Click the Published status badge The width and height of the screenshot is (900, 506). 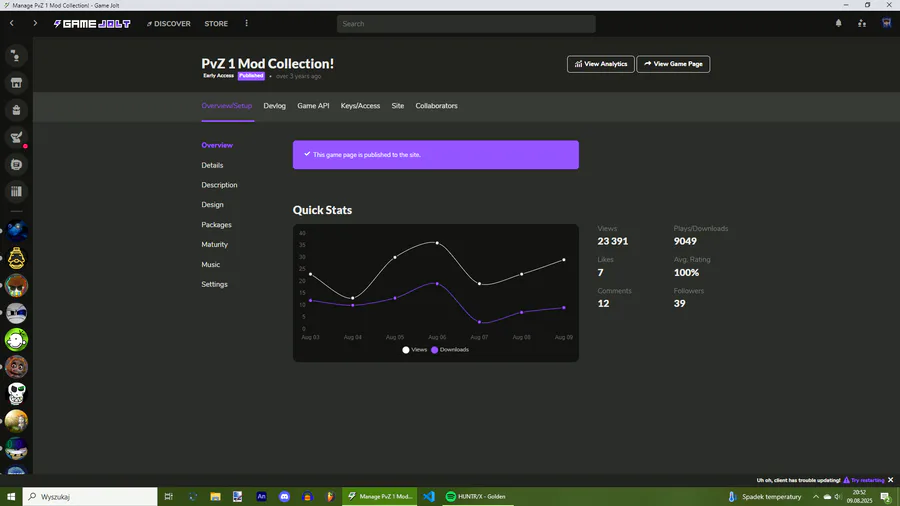[x=251, y=76]
